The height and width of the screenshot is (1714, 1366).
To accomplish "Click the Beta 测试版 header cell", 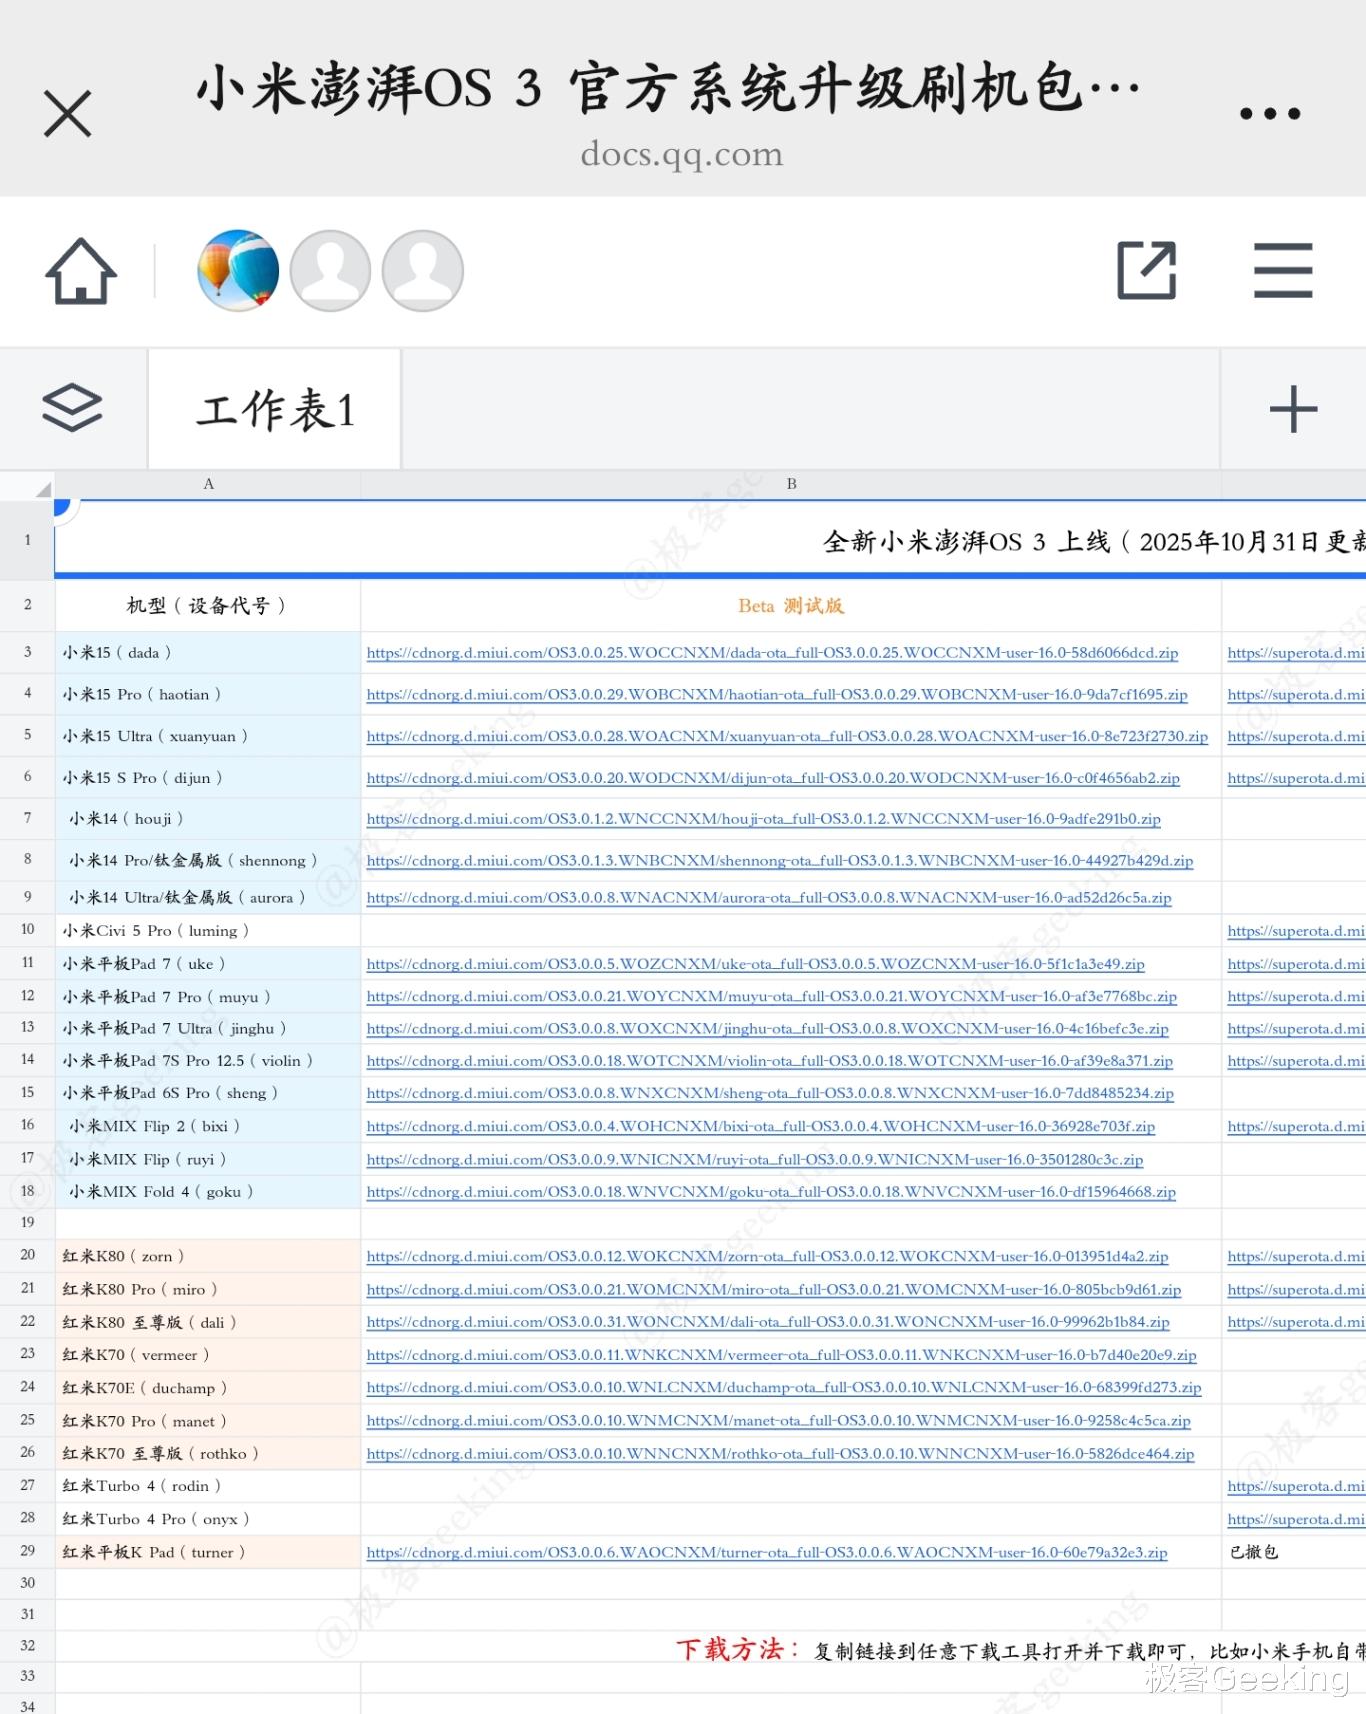I will [x=791, y=606].
